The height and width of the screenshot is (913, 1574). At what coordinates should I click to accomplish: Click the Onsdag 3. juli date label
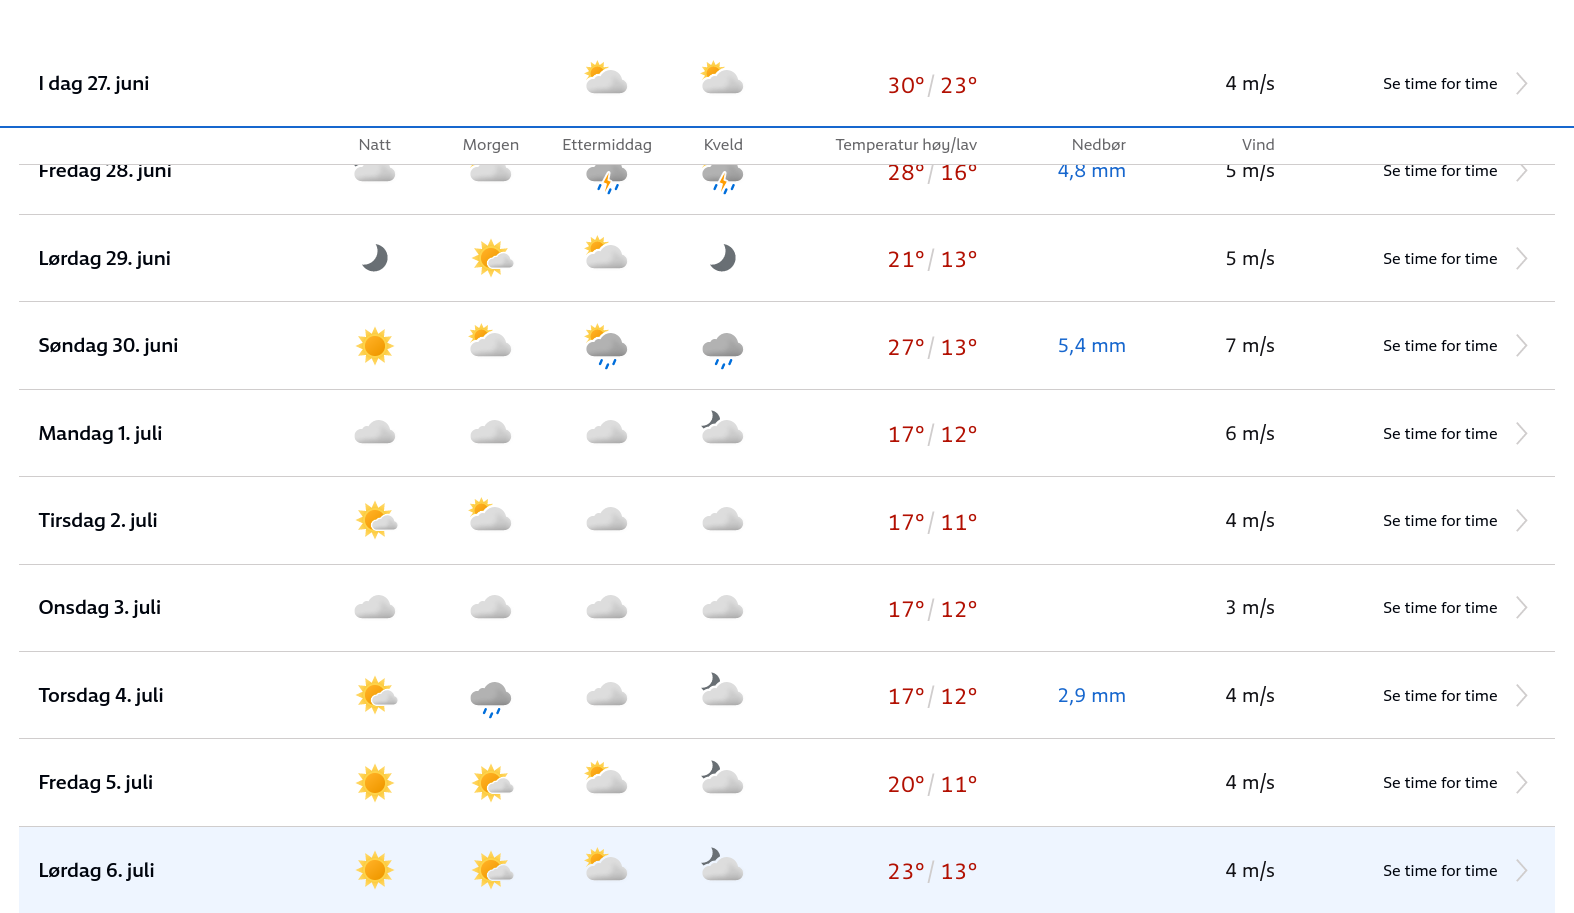click(x=100, y=608)
